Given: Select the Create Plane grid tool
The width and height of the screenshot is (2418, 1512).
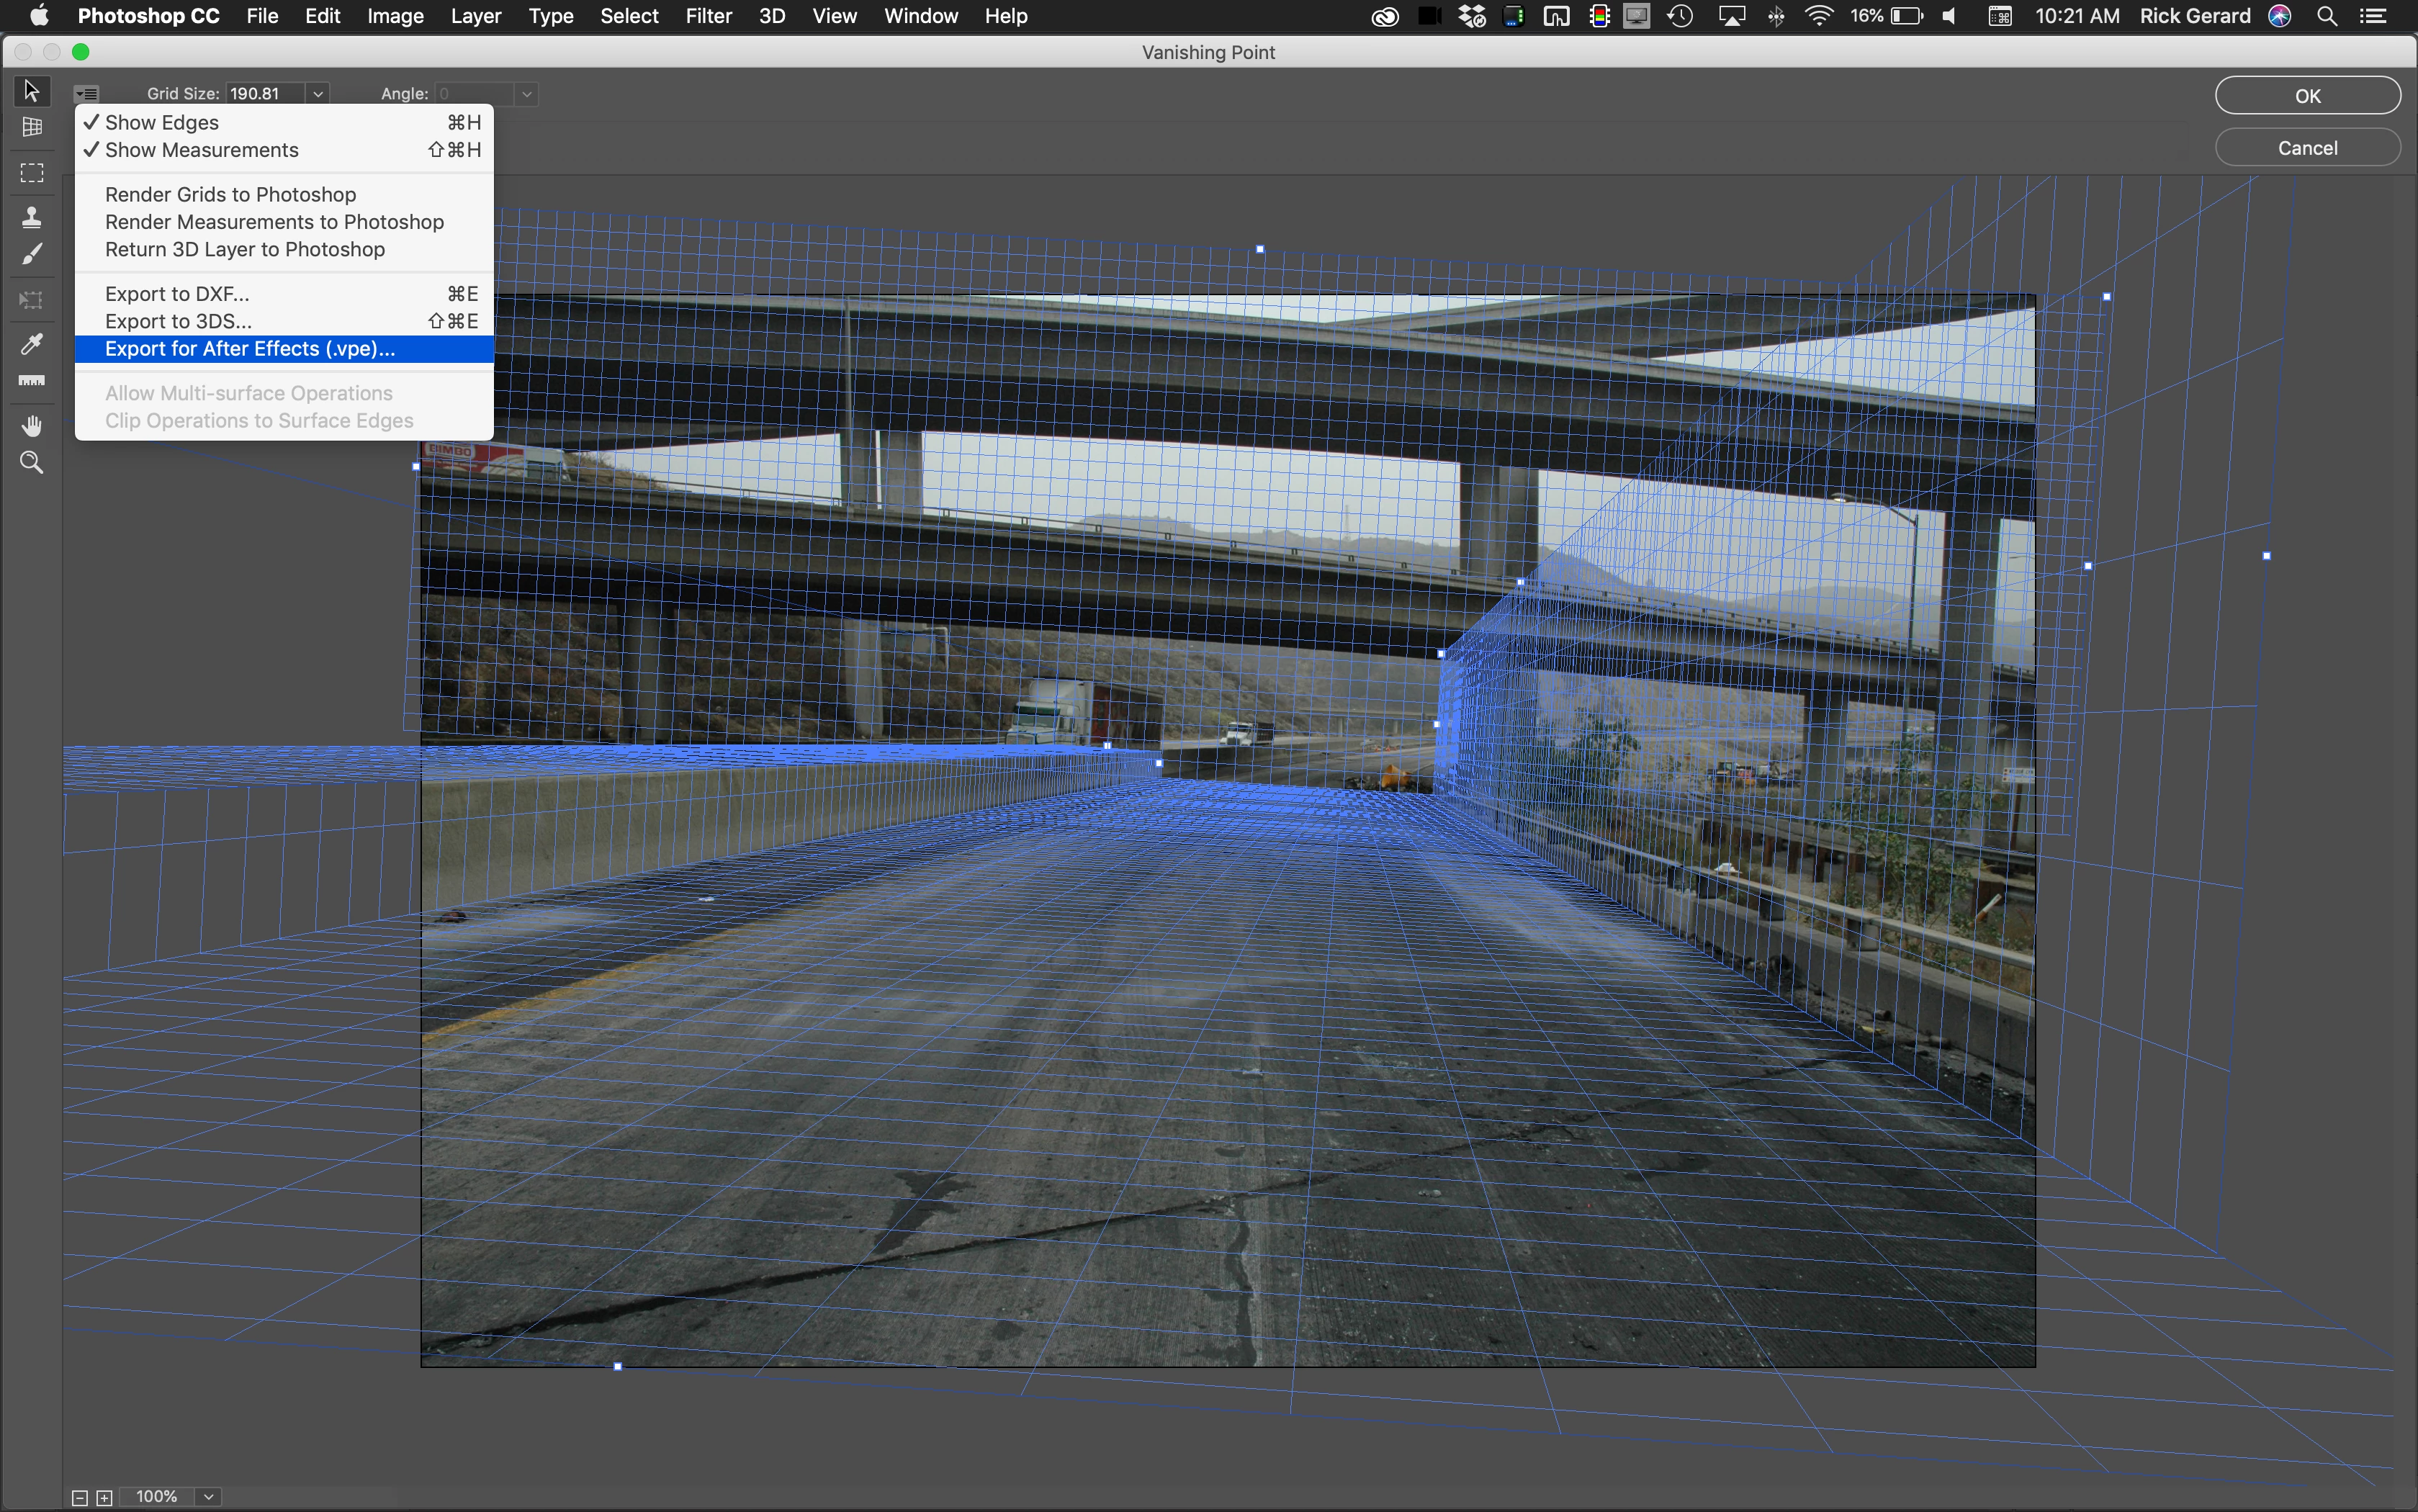Looking at the screenshot, I should (31, 128).
